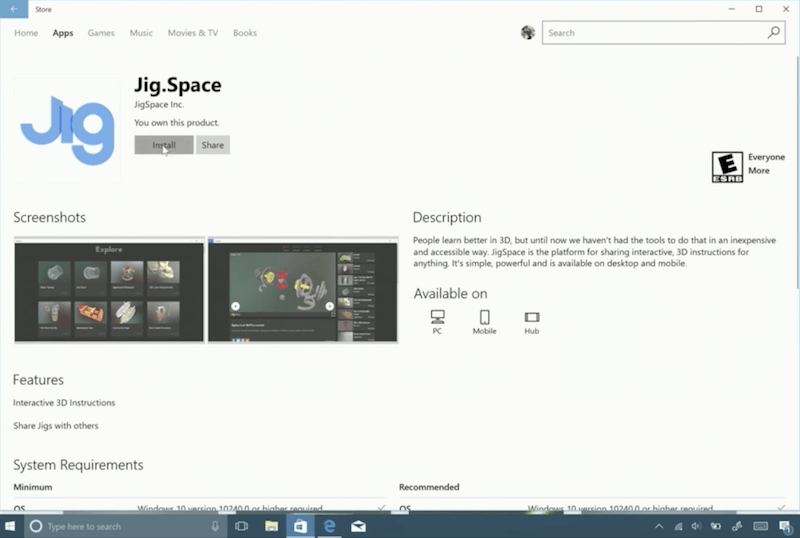This screenshot has width=800, height=538.
Task: Click the ESRB Everyone rating icon
Action: (x=727, y=166)
